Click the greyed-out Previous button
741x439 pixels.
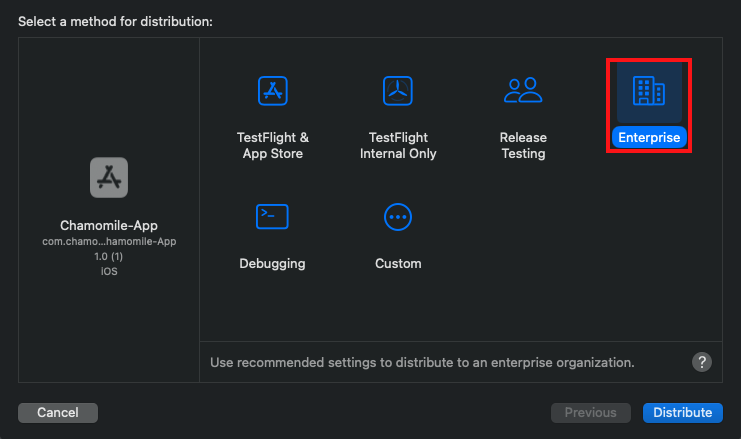coord(591,412)
